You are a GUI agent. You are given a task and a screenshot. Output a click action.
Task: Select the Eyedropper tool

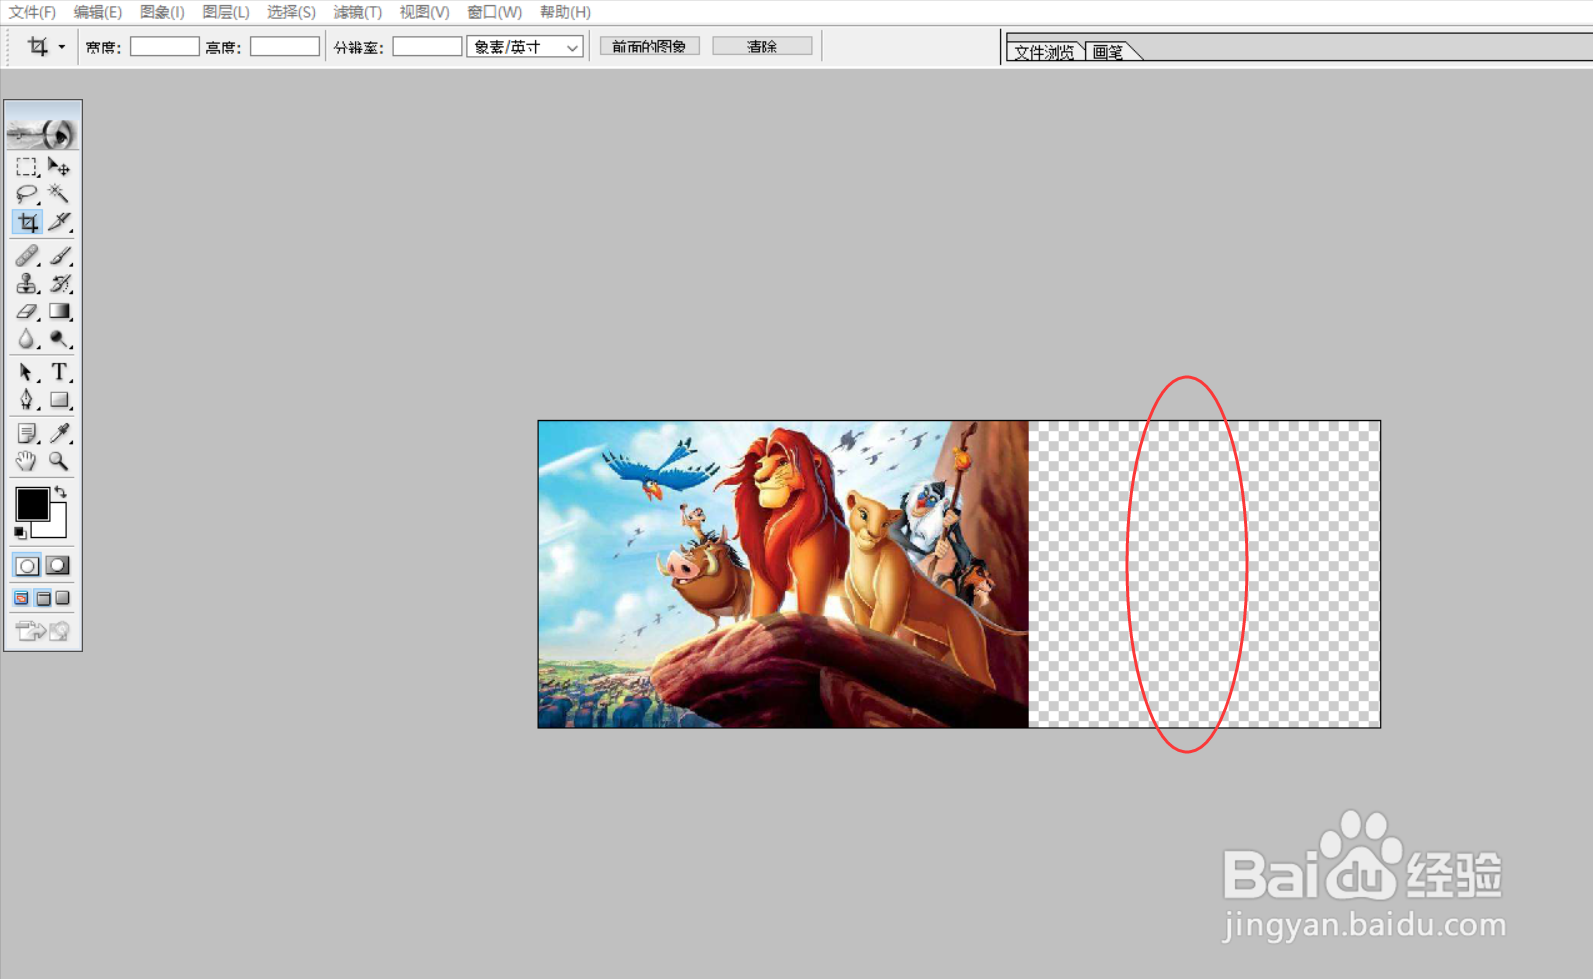point(59,434)
